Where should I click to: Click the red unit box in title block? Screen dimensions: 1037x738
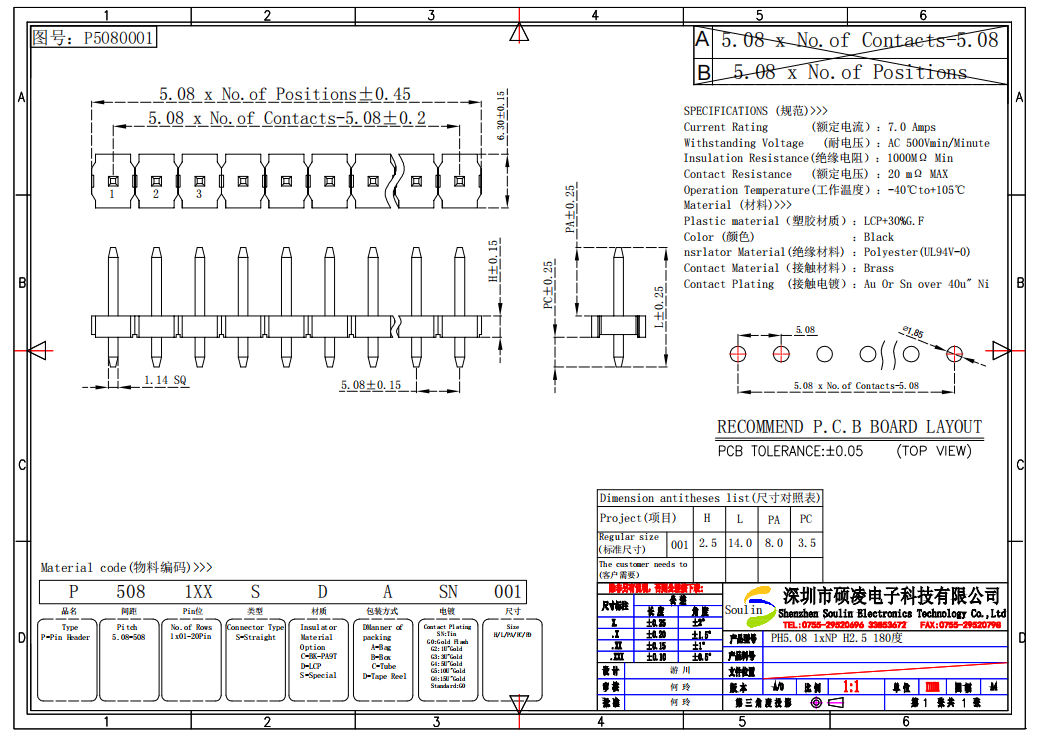(x=932, y=688)
